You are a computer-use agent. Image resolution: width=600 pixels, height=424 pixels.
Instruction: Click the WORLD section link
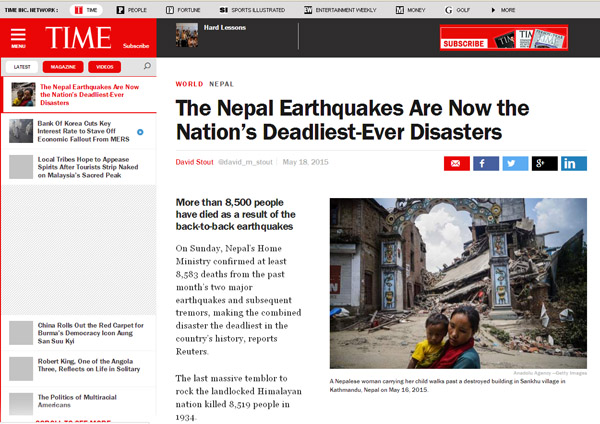pyautogui.click(x=188, y=85)
